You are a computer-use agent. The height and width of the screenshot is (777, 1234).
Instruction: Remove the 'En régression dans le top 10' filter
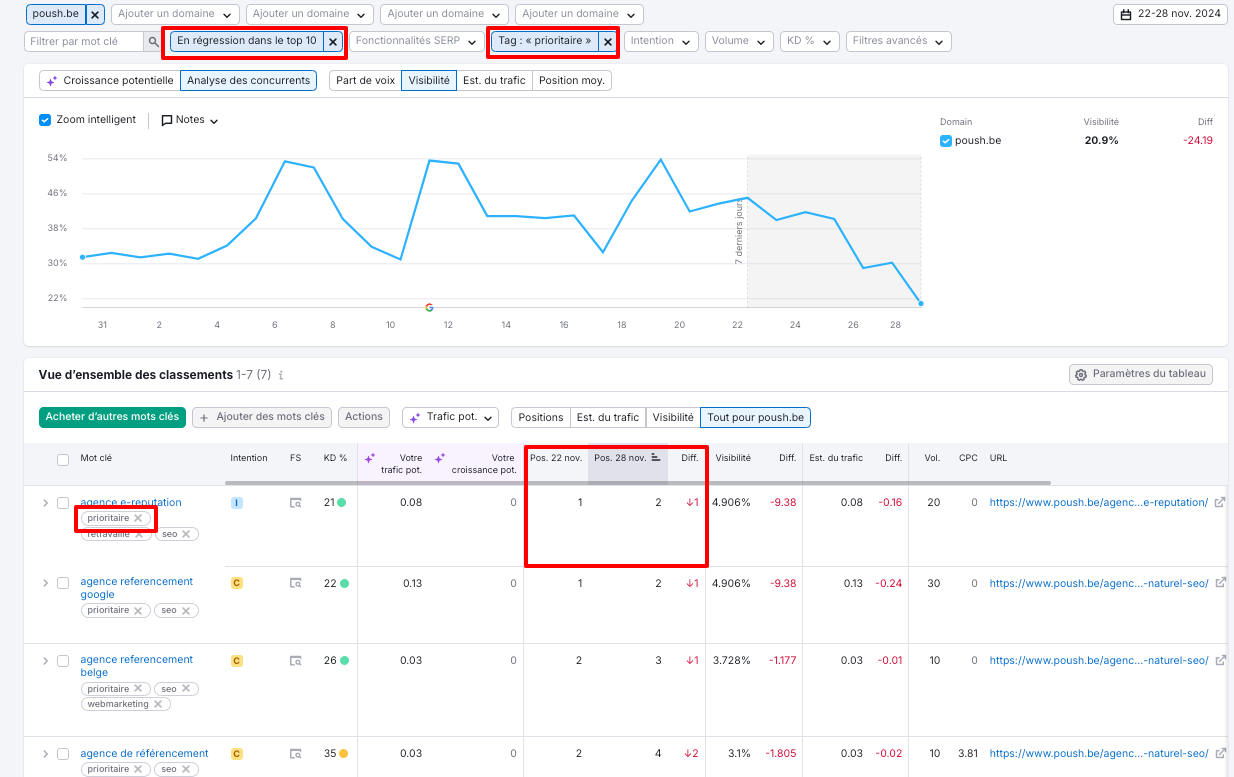(x=332, y=42)
